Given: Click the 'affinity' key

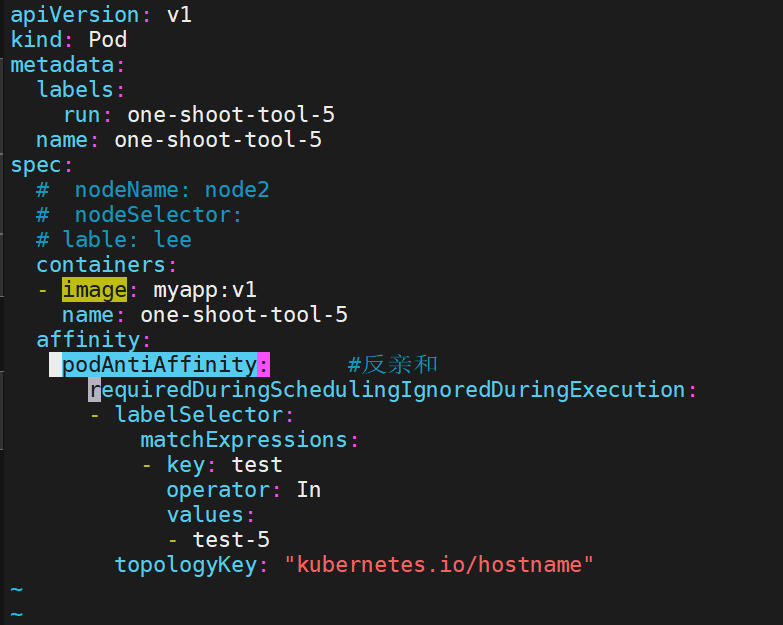Looking at the screenshot, I should tap(88, 340).
